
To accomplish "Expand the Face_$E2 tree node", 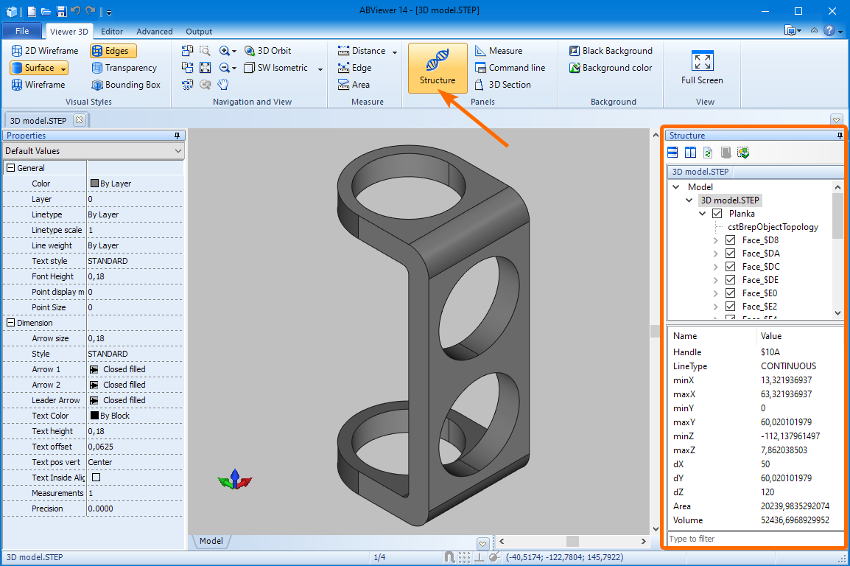I will coord(716,307).
